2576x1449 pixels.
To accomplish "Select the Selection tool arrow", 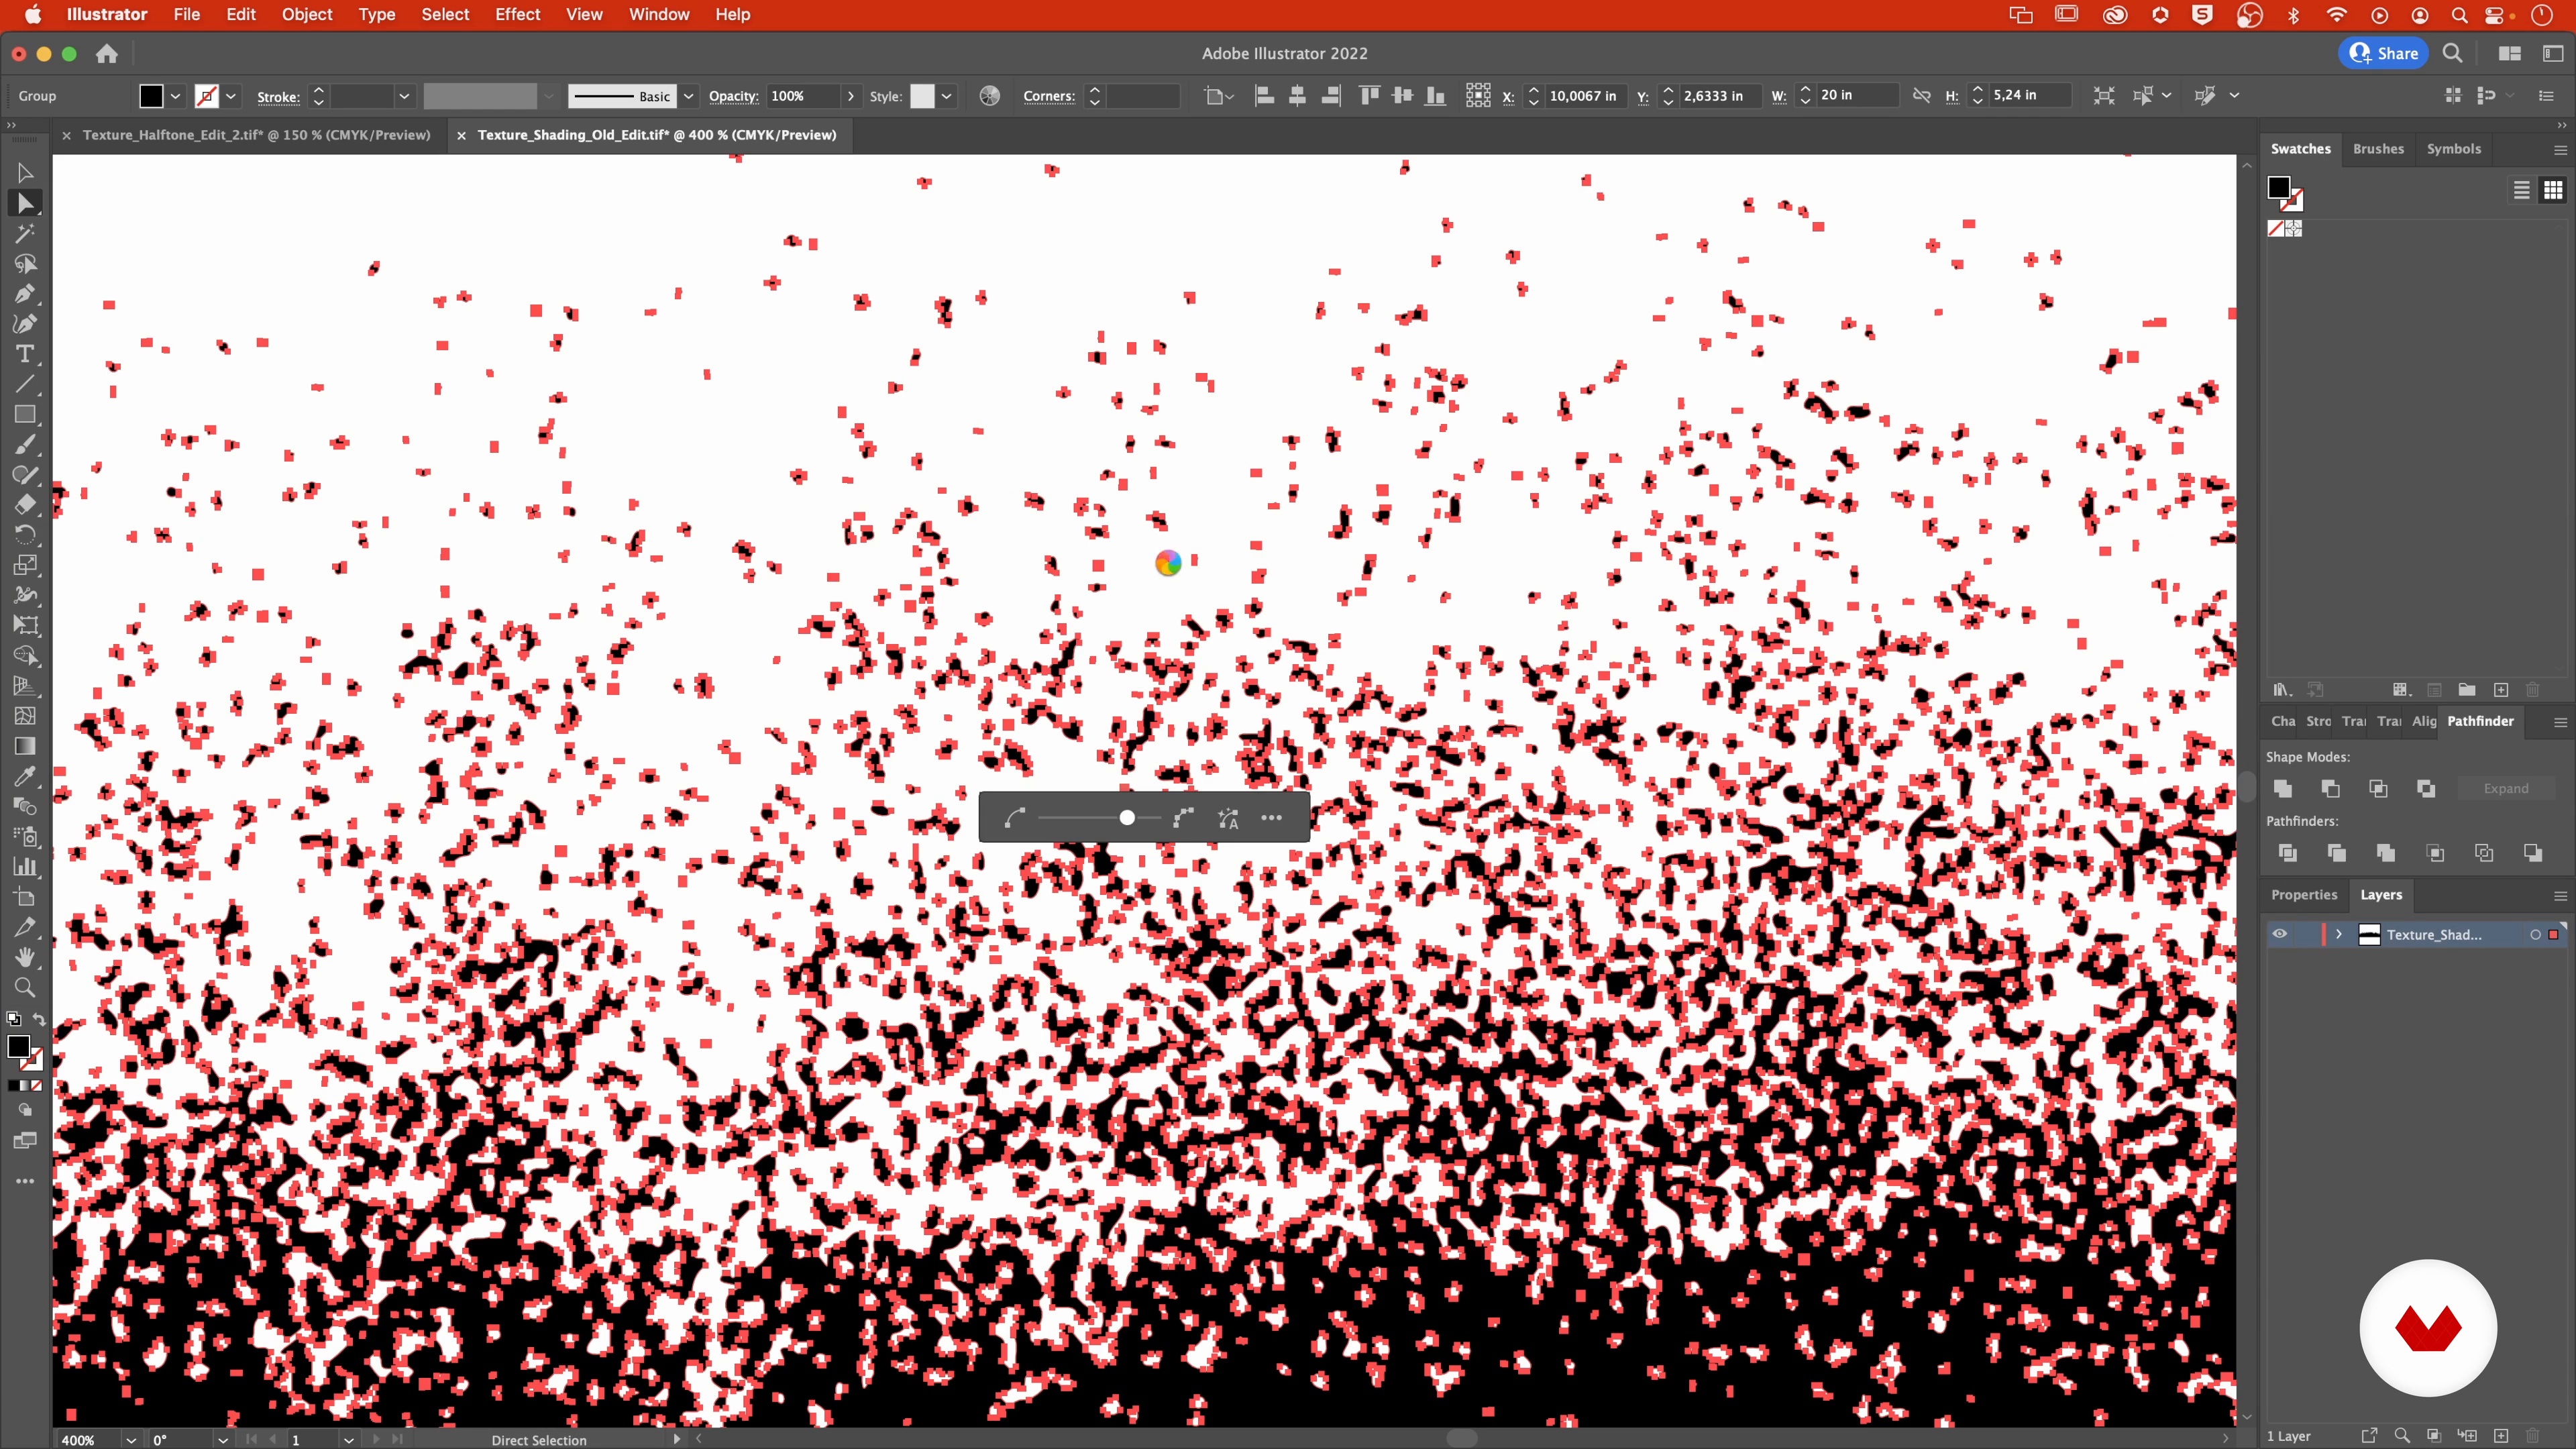I will [25, 172].
